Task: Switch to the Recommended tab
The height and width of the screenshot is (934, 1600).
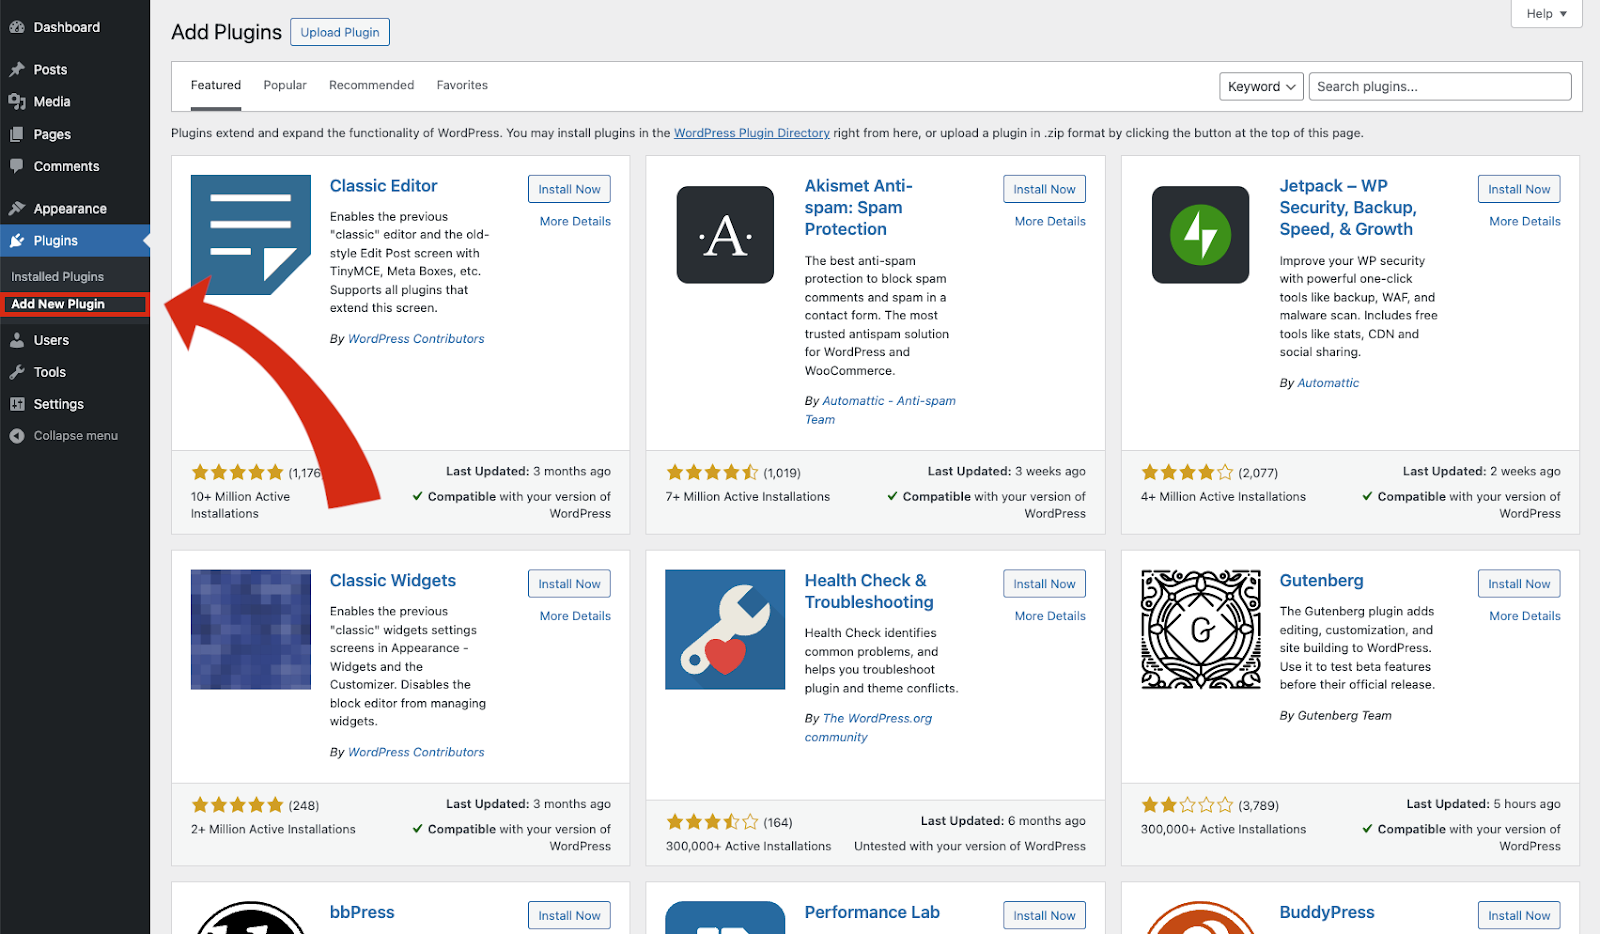Action: coord(371,86)
